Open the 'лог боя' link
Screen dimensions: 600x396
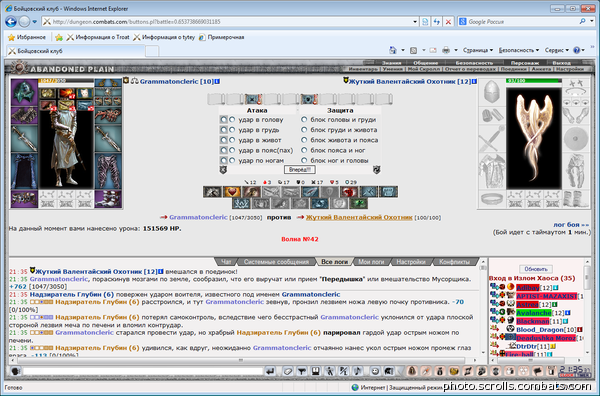coord(571,225)
